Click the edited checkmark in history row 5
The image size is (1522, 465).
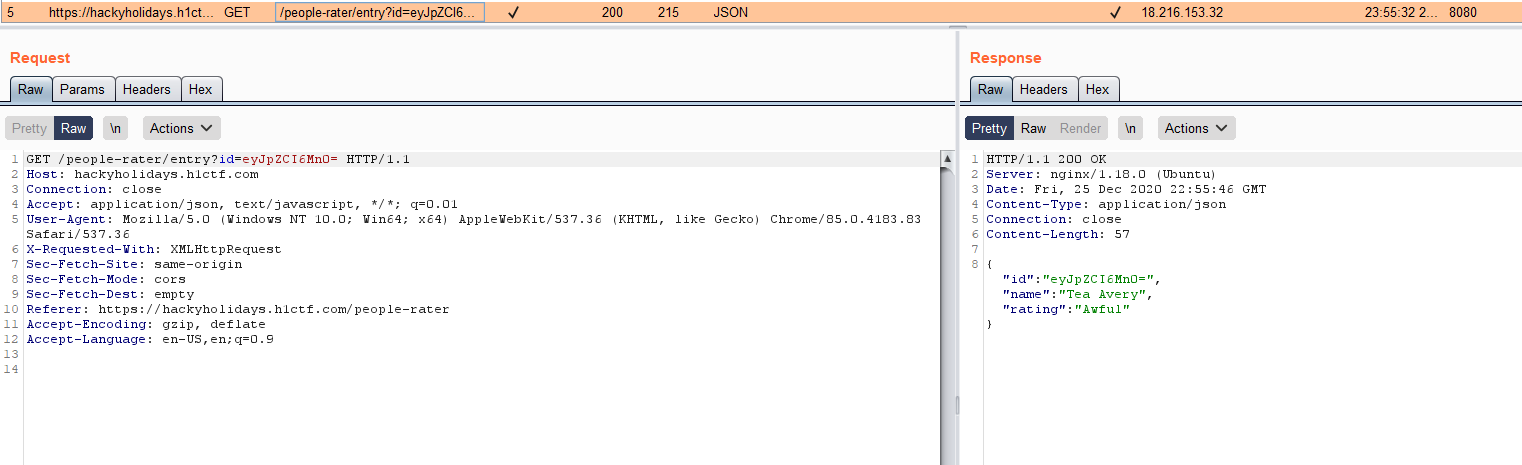tap(513, 13)
